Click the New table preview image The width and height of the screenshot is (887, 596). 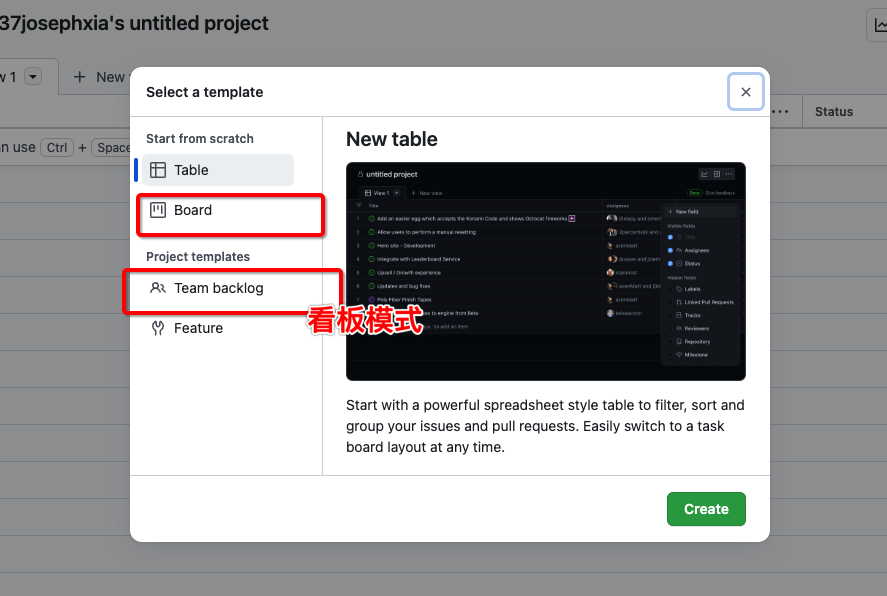(x=545, y=271)
